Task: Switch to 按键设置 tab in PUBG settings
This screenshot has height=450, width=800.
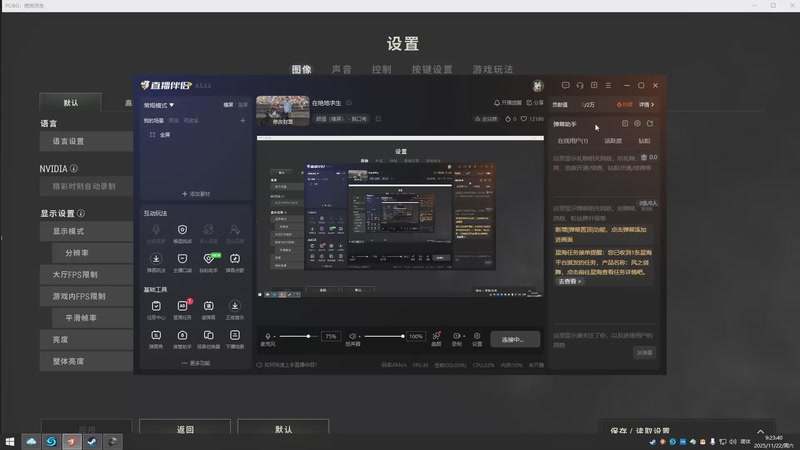Action: point(432,69)
